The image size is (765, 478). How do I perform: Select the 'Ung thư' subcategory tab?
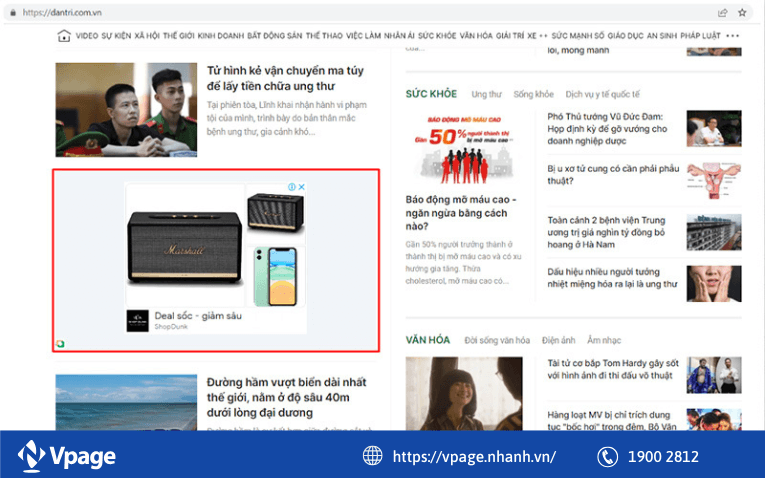coord(486,94)
